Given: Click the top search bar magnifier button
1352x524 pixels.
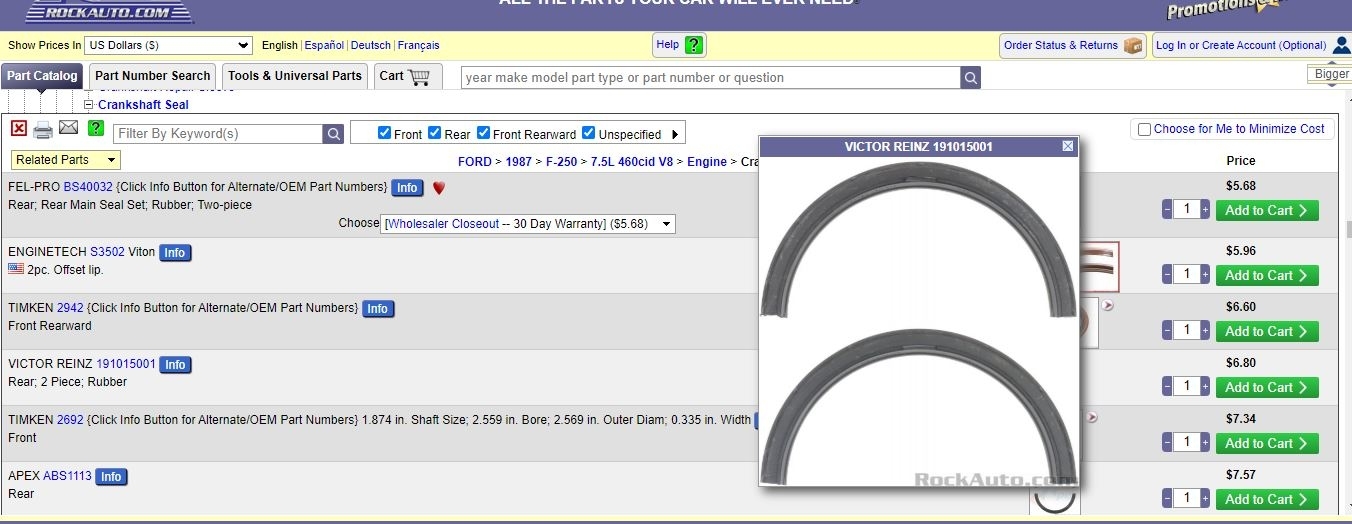Looking at the screenshot, I should [x=971, y=78].
